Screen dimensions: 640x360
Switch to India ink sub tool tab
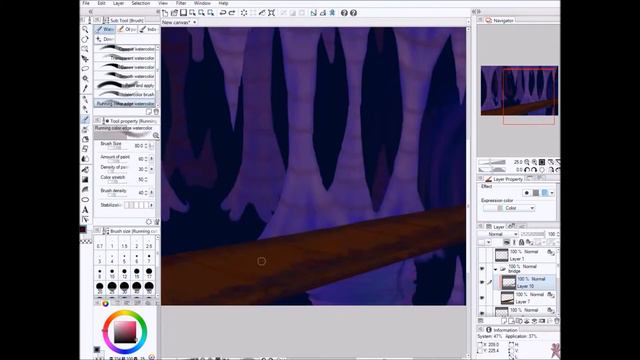pos(148,29)
